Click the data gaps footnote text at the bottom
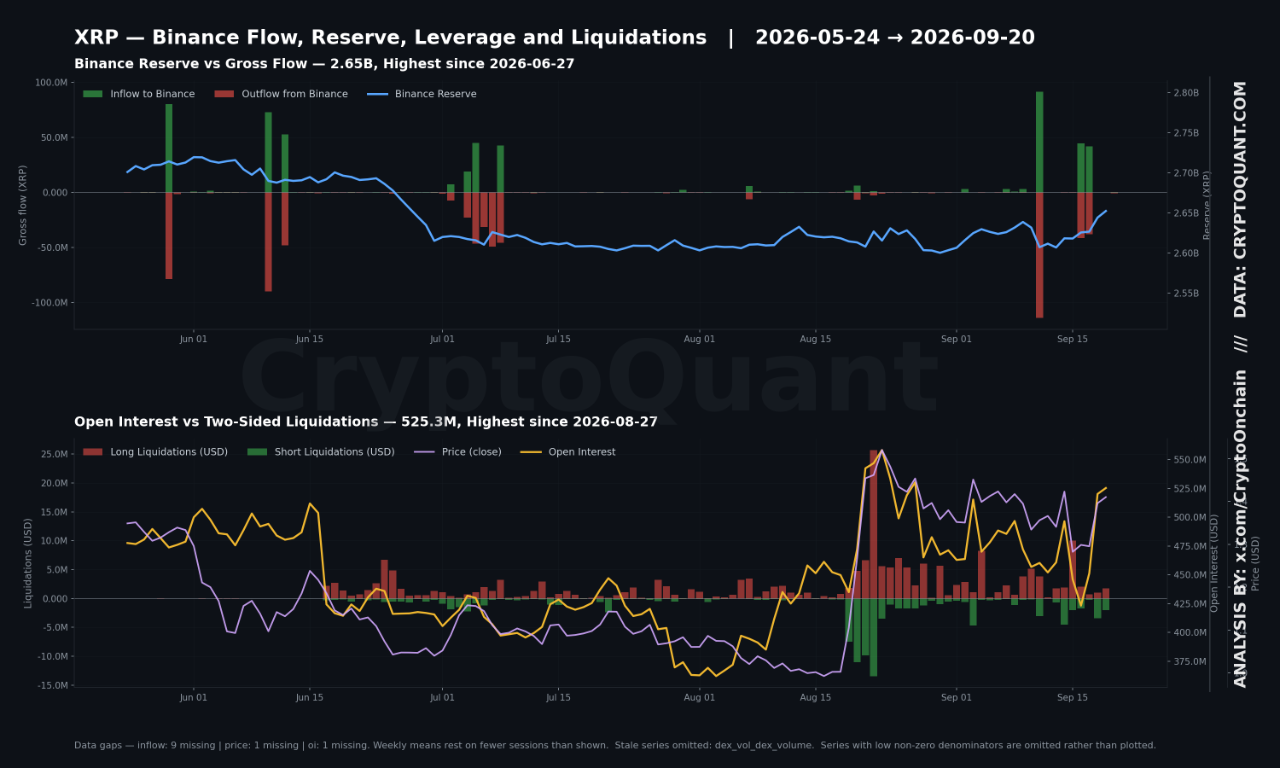This screenshot has height=768, width=1280. pos(615,745)
